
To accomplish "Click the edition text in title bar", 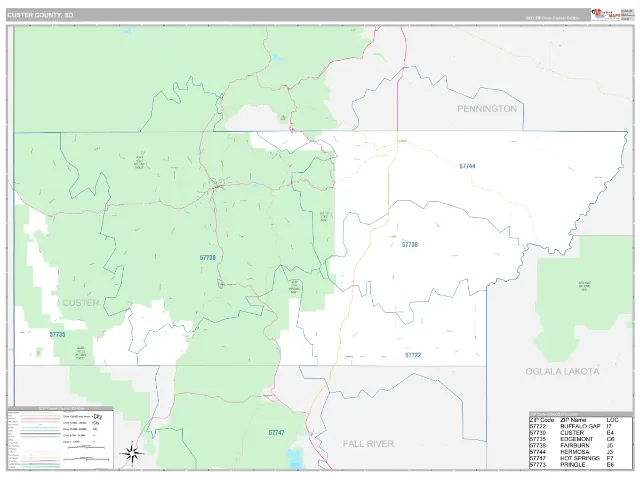I will click(552, 18).
